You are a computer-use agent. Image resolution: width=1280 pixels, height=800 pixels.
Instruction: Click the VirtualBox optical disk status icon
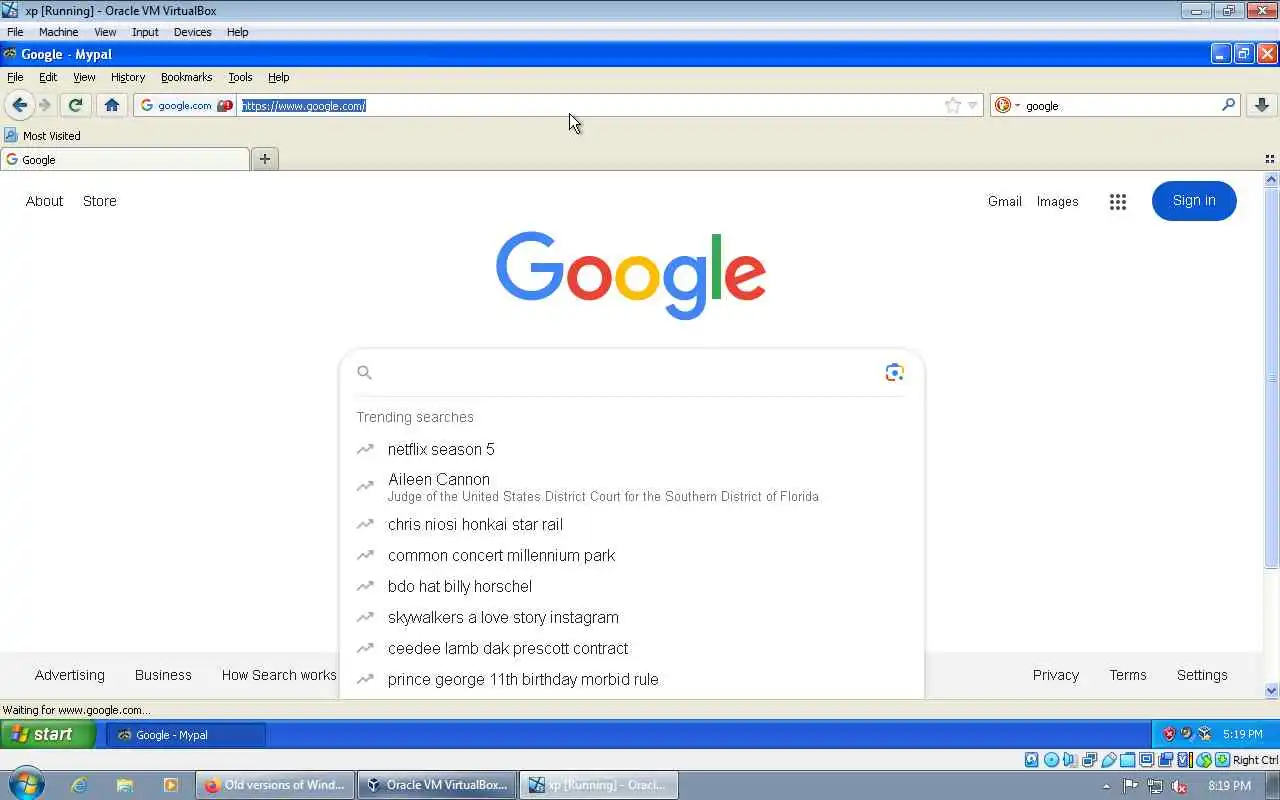[x=1051, y=760]
